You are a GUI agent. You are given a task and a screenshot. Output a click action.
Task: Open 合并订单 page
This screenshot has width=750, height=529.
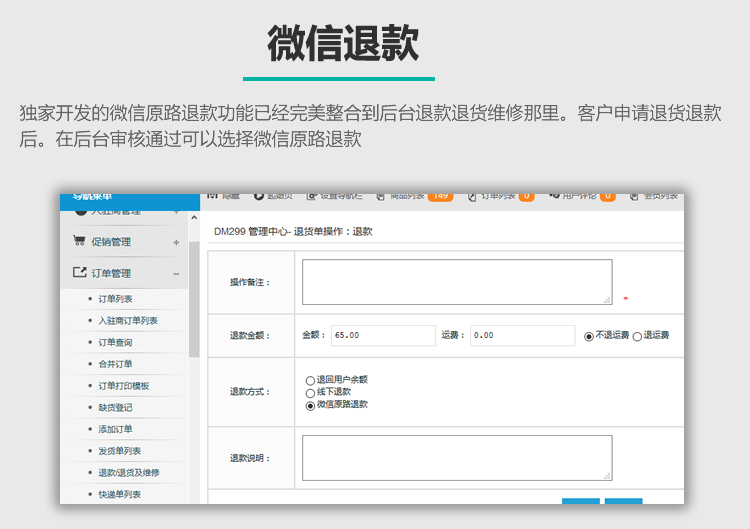pyautogui.click(x=115, y=364)
